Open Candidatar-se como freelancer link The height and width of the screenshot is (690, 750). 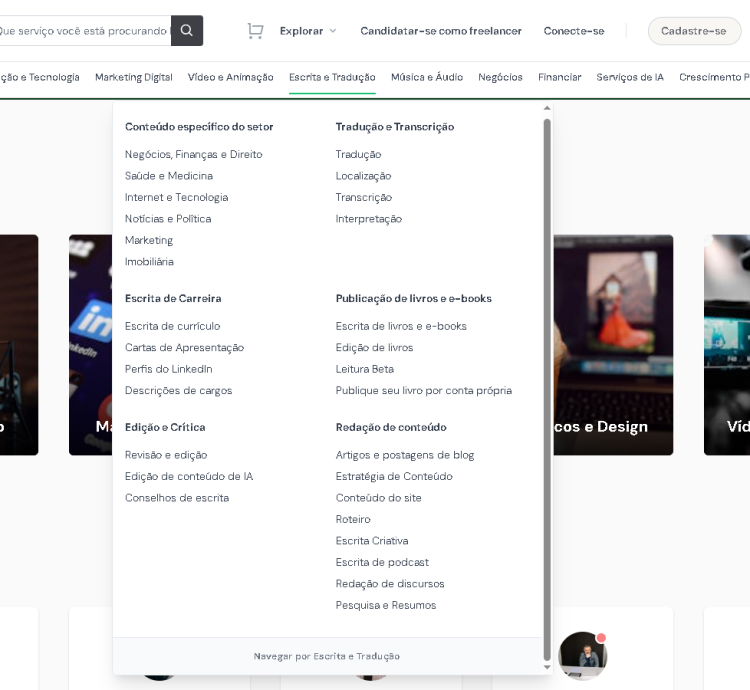coord(440,31)
